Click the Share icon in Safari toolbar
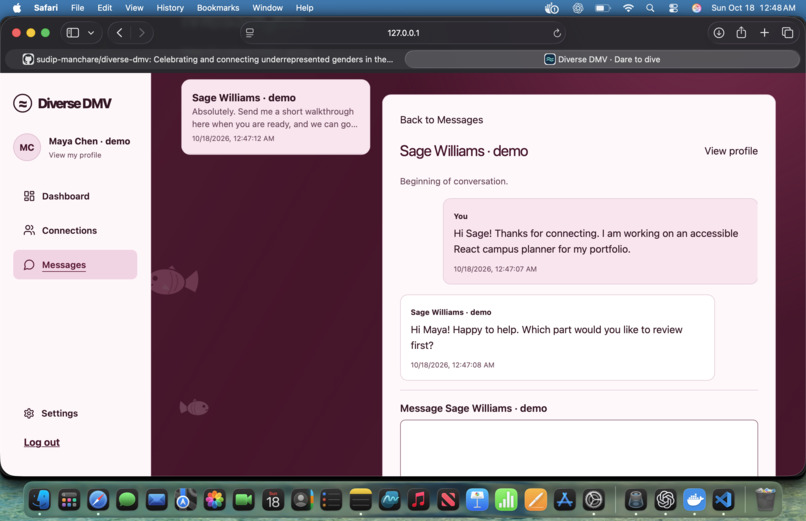The height and width of the screenshot is (521, 806). 741,33
